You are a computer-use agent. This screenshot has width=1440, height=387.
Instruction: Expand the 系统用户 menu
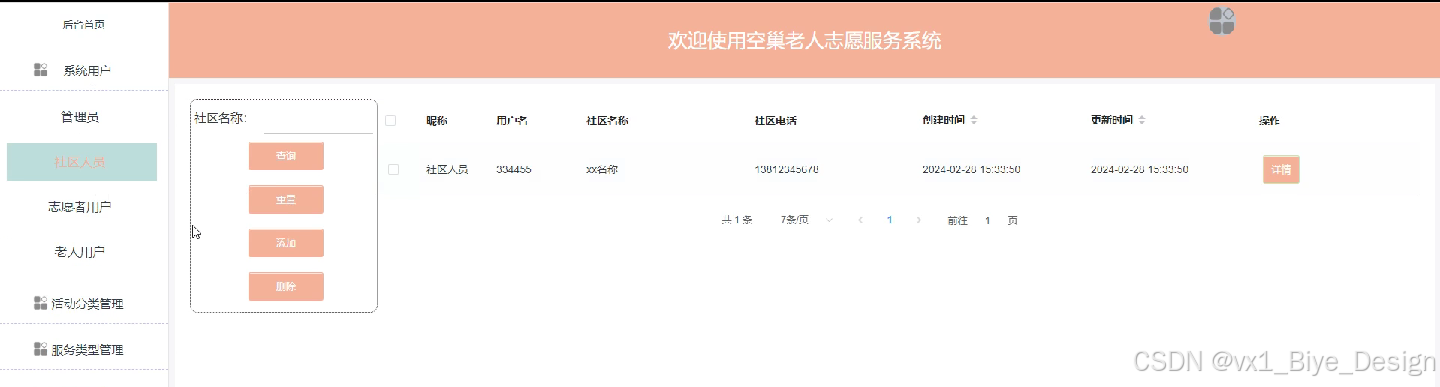click(x=84, y=70)
